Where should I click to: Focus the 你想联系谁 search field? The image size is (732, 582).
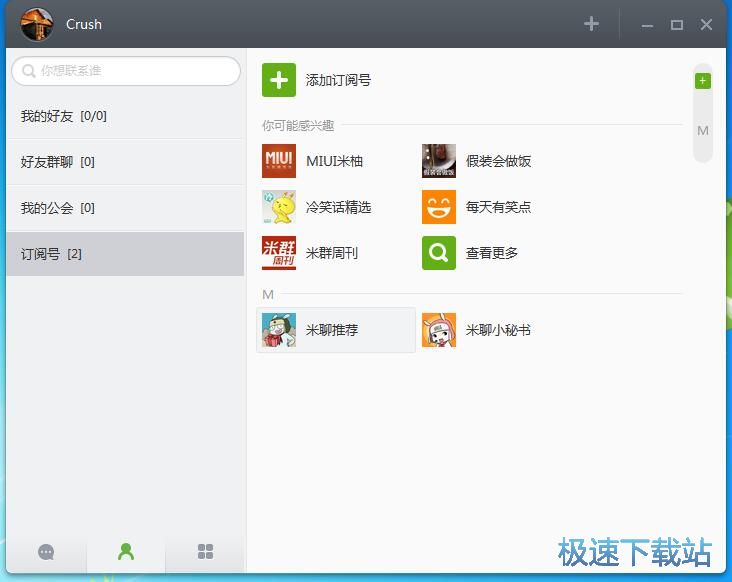pyautogui.click(x=126, y=71)
